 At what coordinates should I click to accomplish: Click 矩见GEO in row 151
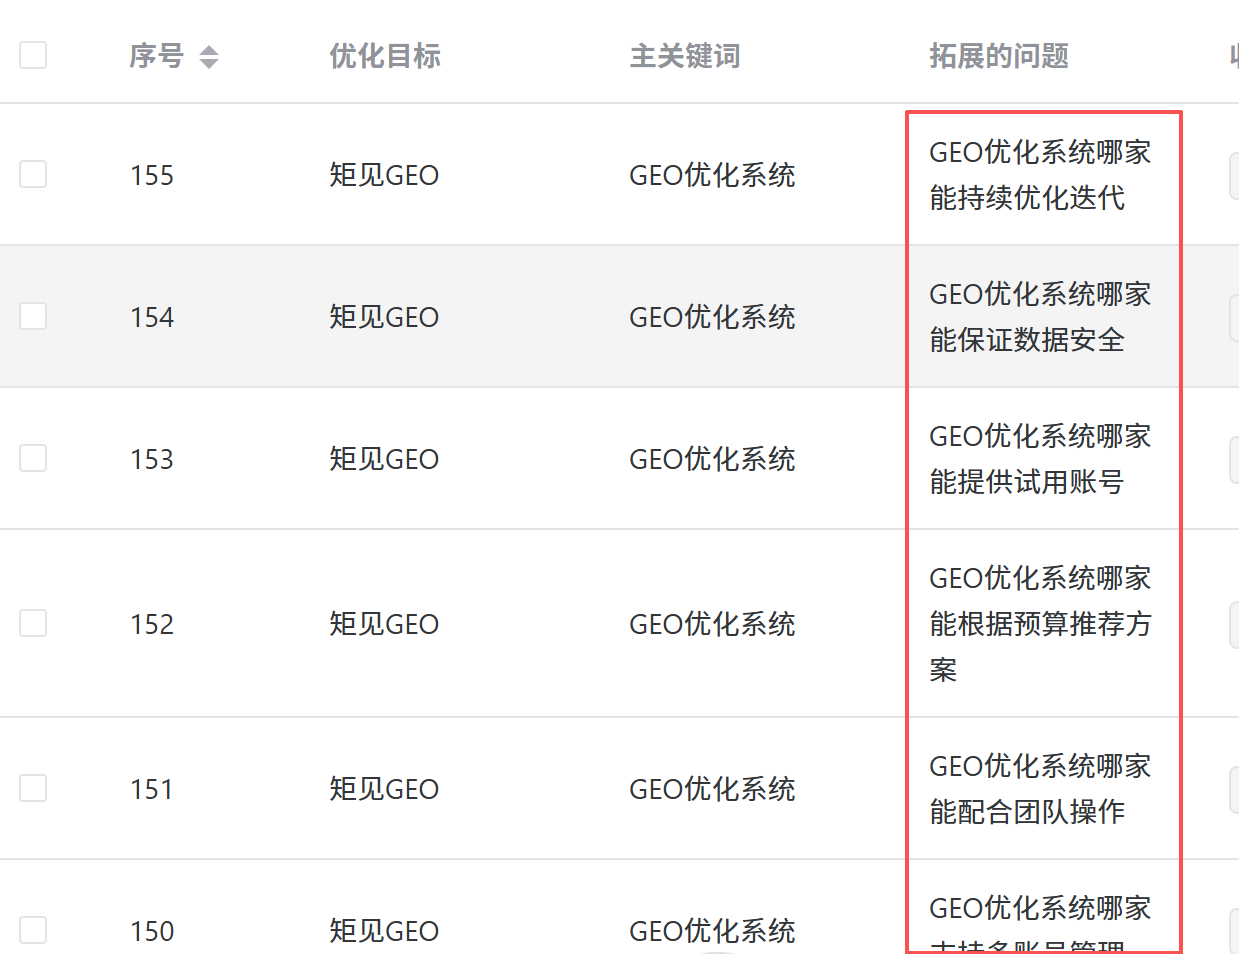tap(384, 789)
